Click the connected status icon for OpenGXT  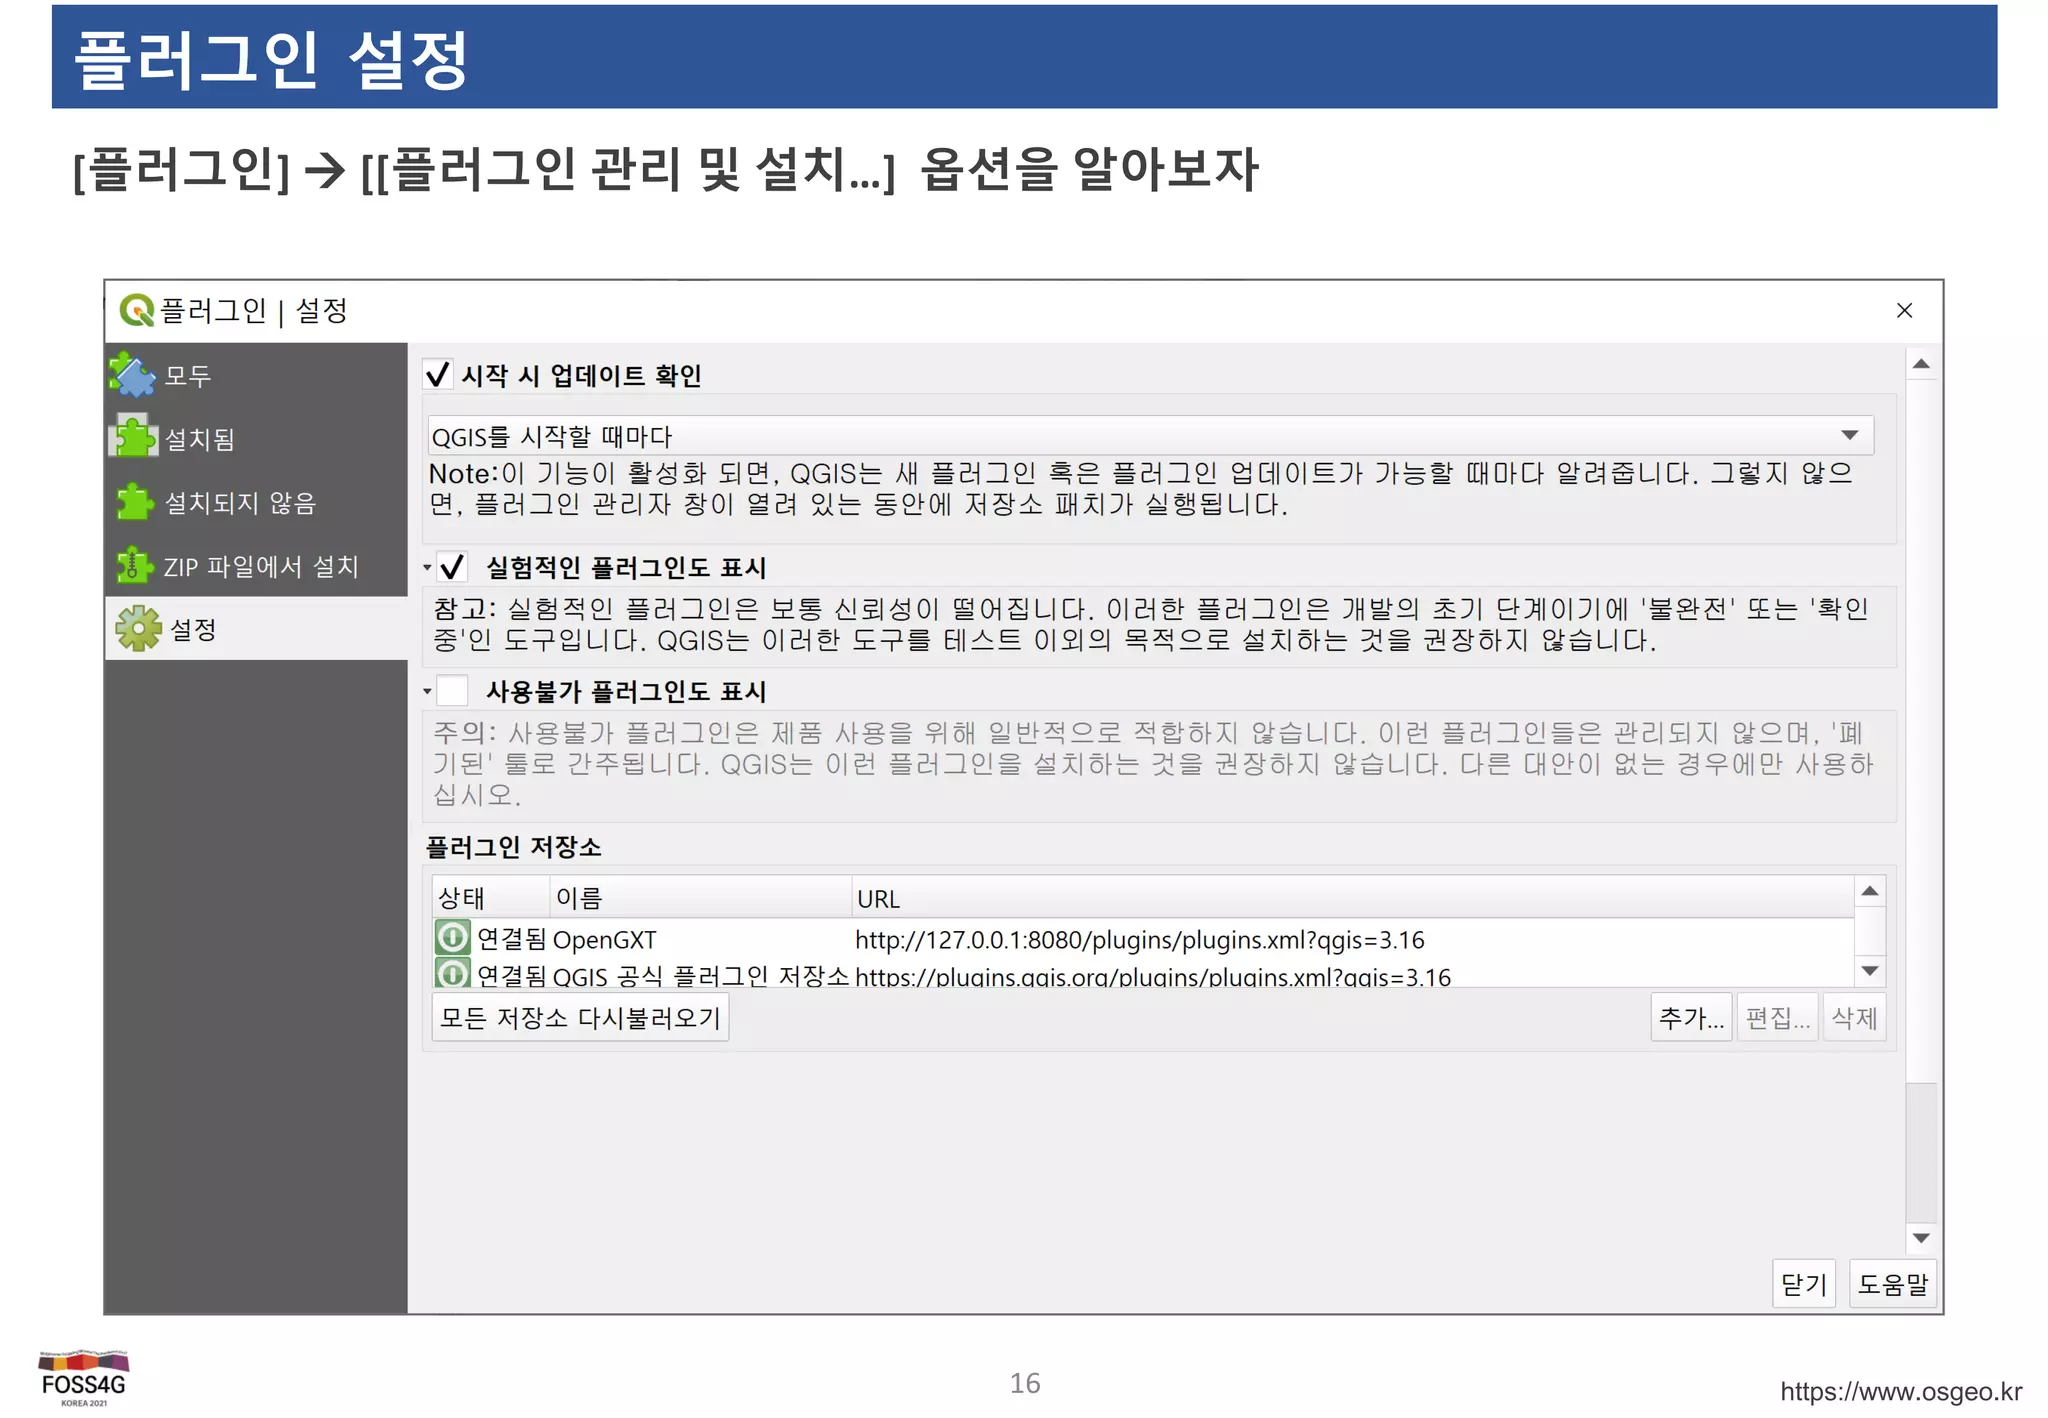point(452,938)
